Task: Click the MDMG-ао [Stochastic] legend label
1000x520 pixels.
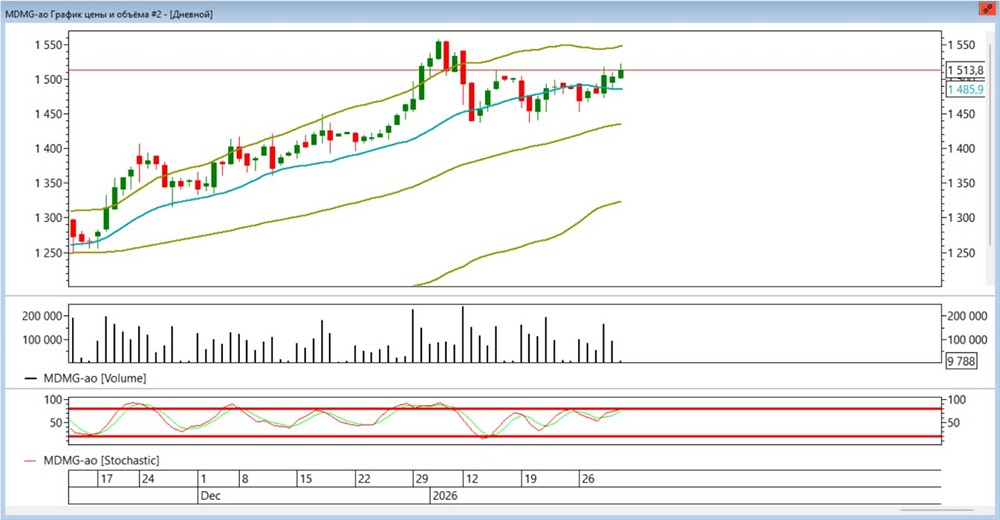Action: click(101, 460)
